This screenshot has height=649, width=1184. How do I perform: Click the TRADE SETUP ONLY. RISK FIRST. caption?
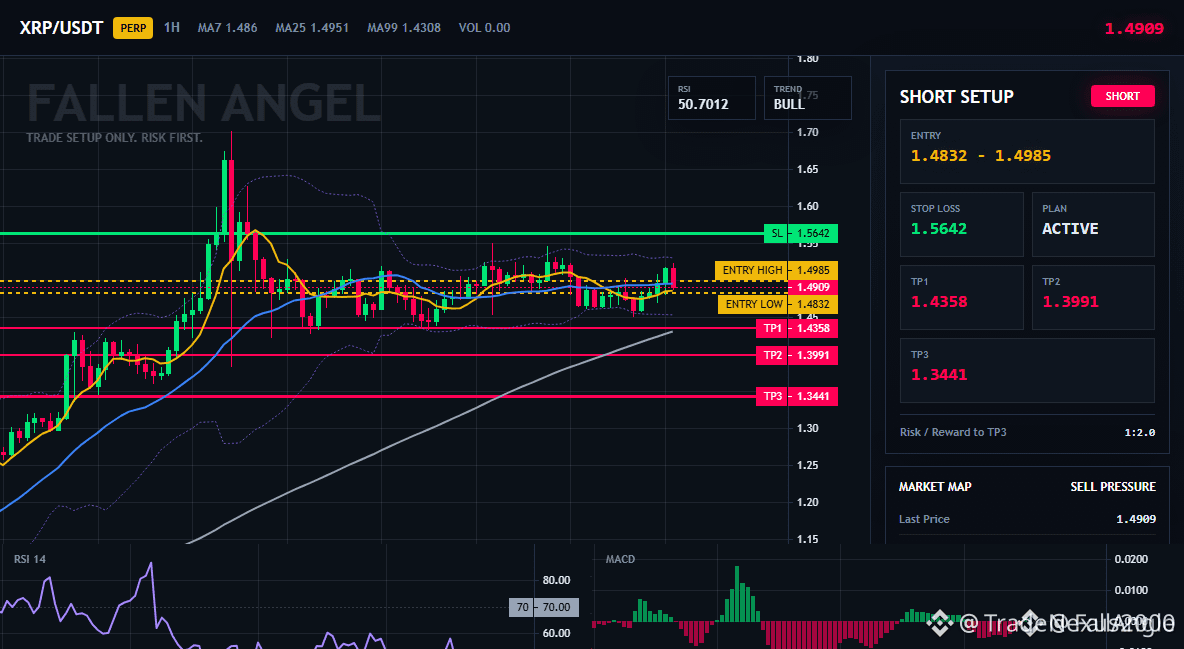click(114, 138)
